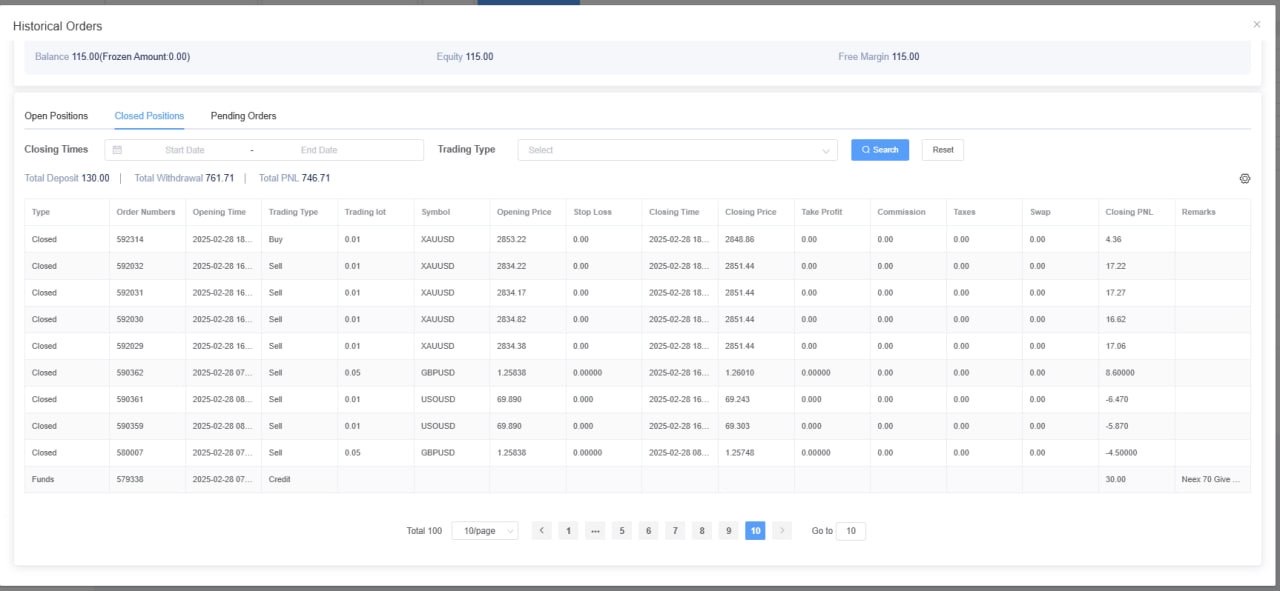Click the Credit trading type cell

pyautogui.click(x=280, y=479)
